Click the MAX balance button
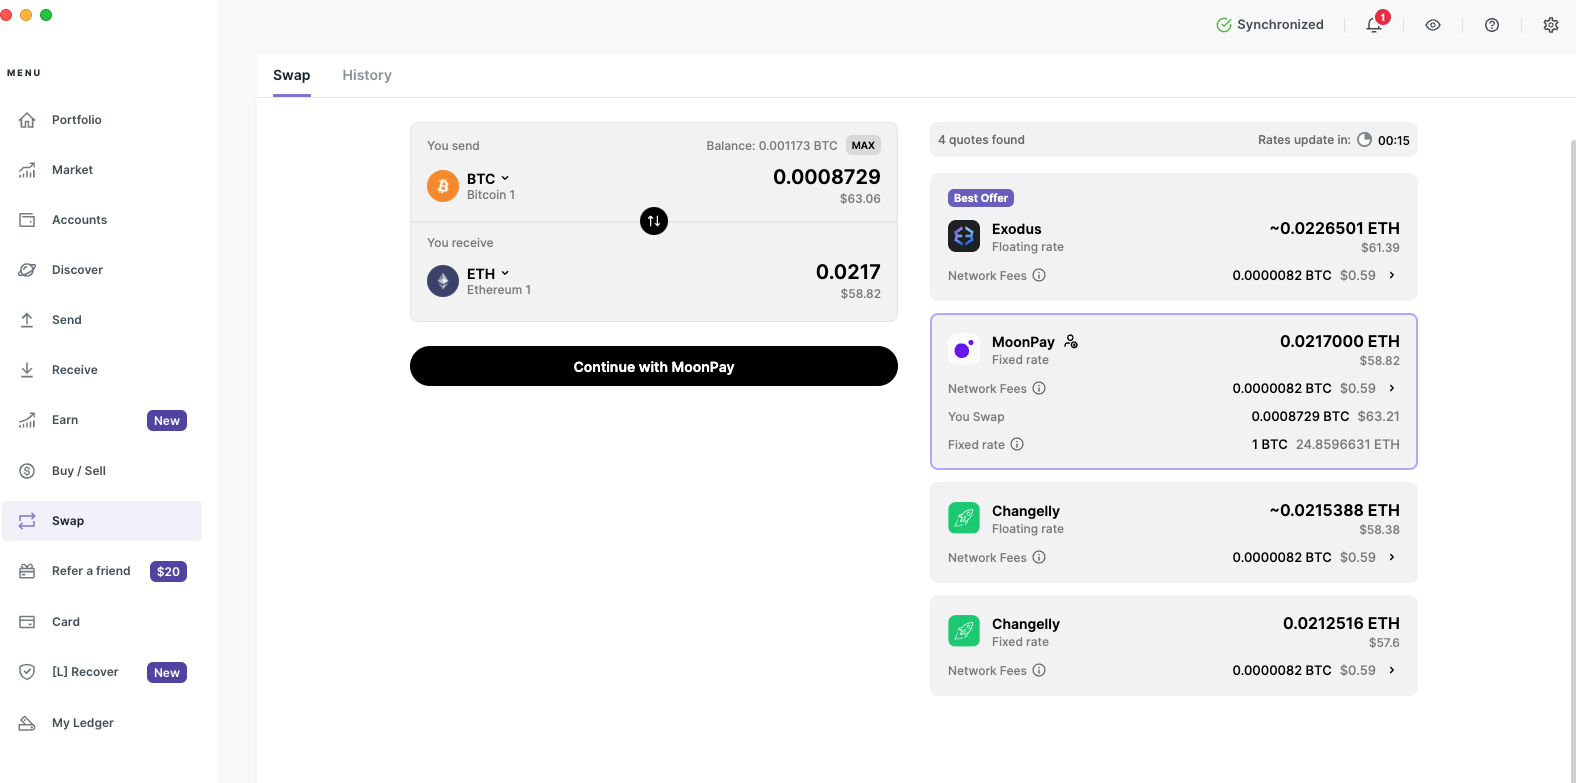1576x783 pixels. (x=863, y=145)
